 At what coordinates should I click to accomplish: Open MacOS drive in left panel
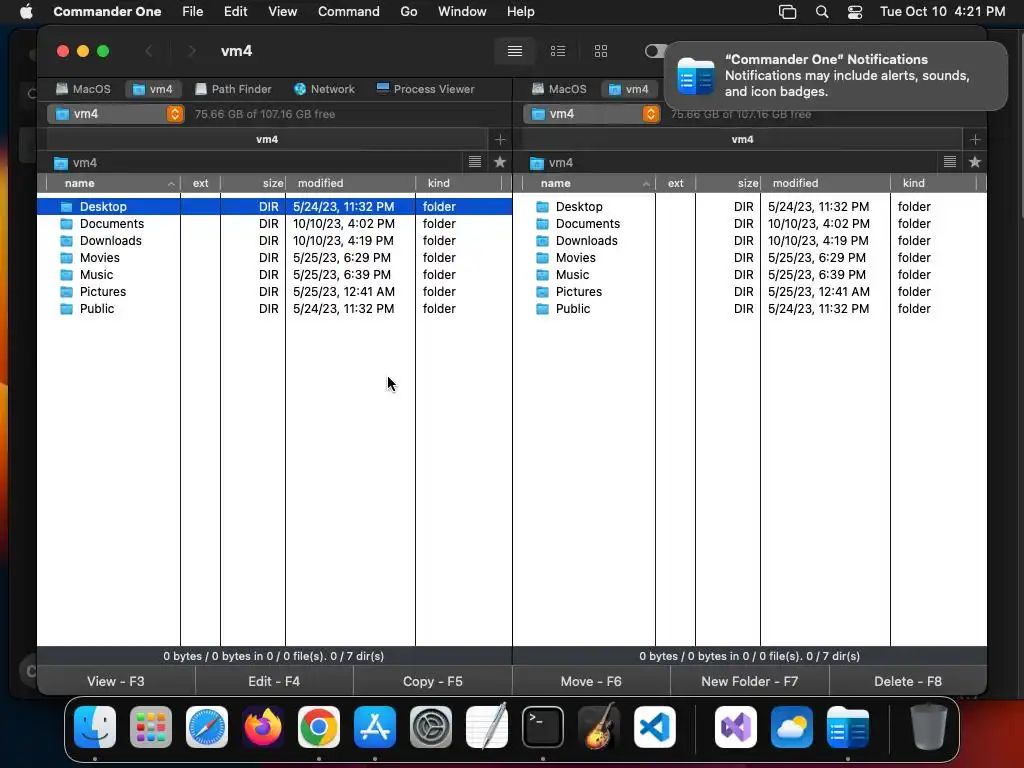(x=83, y=89)
